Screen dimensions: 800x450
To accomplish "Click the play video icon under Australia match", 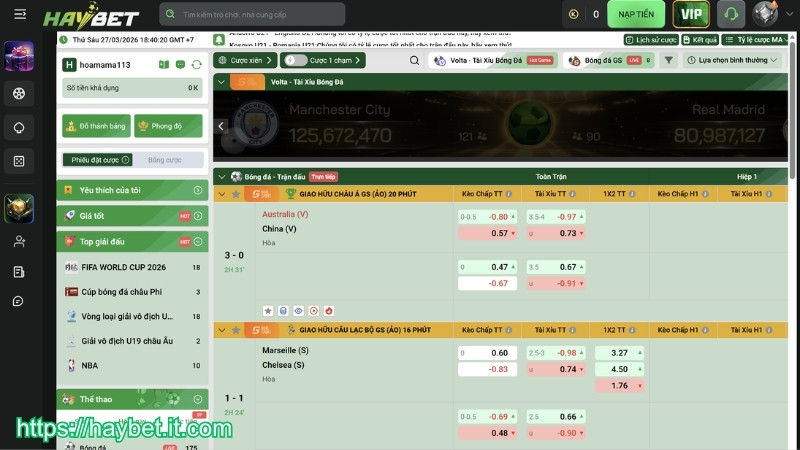I will [x=314, y=311].
